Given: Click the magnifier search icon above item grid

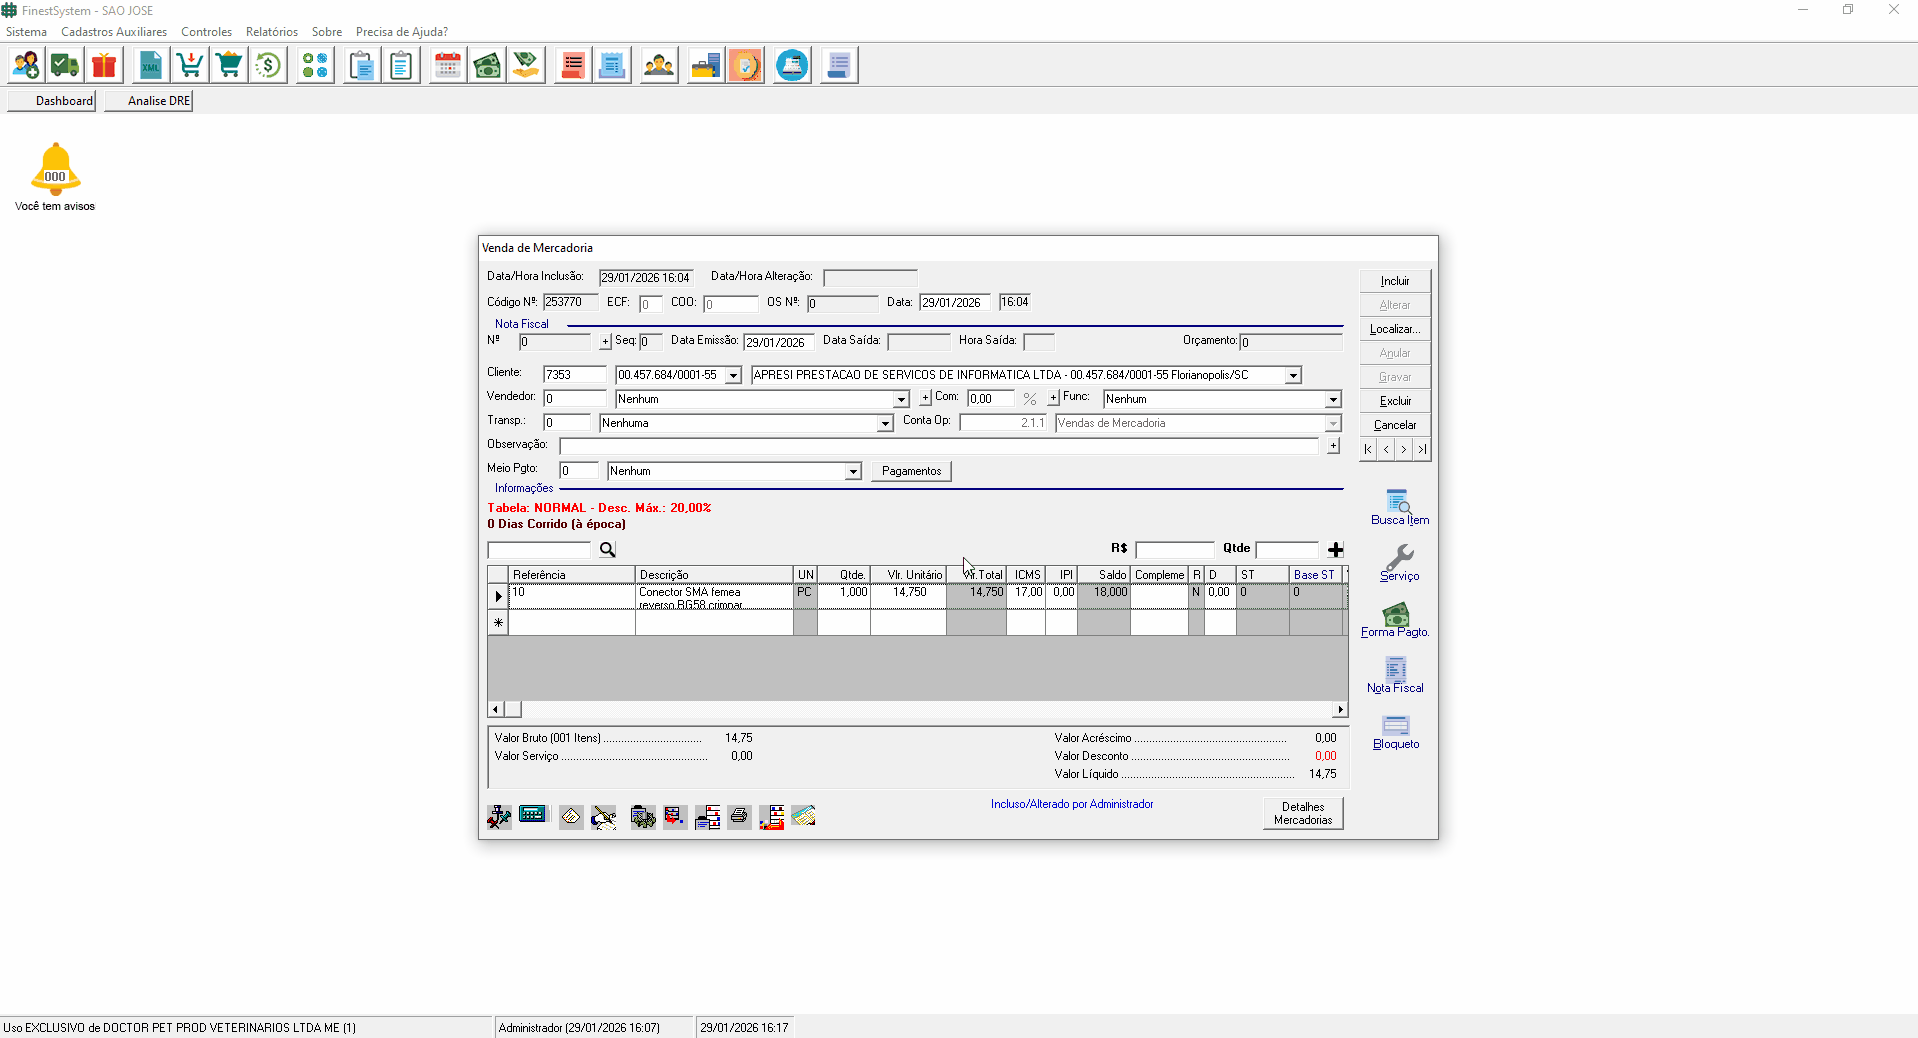Looking at the screenshot, I should click(607, 550).
